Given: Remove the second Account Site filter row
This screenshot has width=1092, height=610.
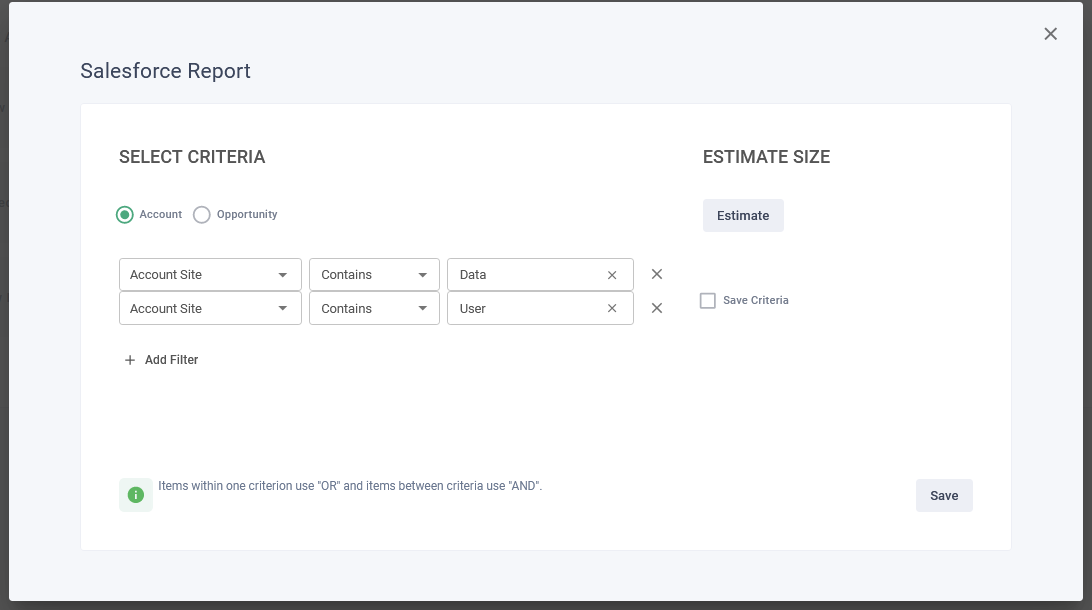Looking at the screenshot, I should click(656, 308).
